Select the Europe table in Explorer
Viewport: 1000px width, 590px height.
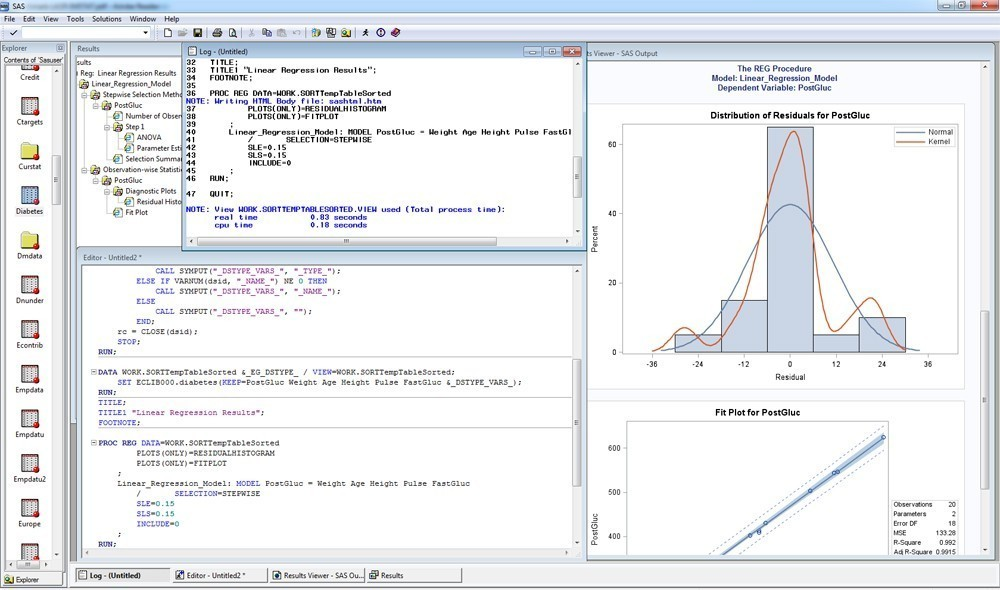(29, 513)
